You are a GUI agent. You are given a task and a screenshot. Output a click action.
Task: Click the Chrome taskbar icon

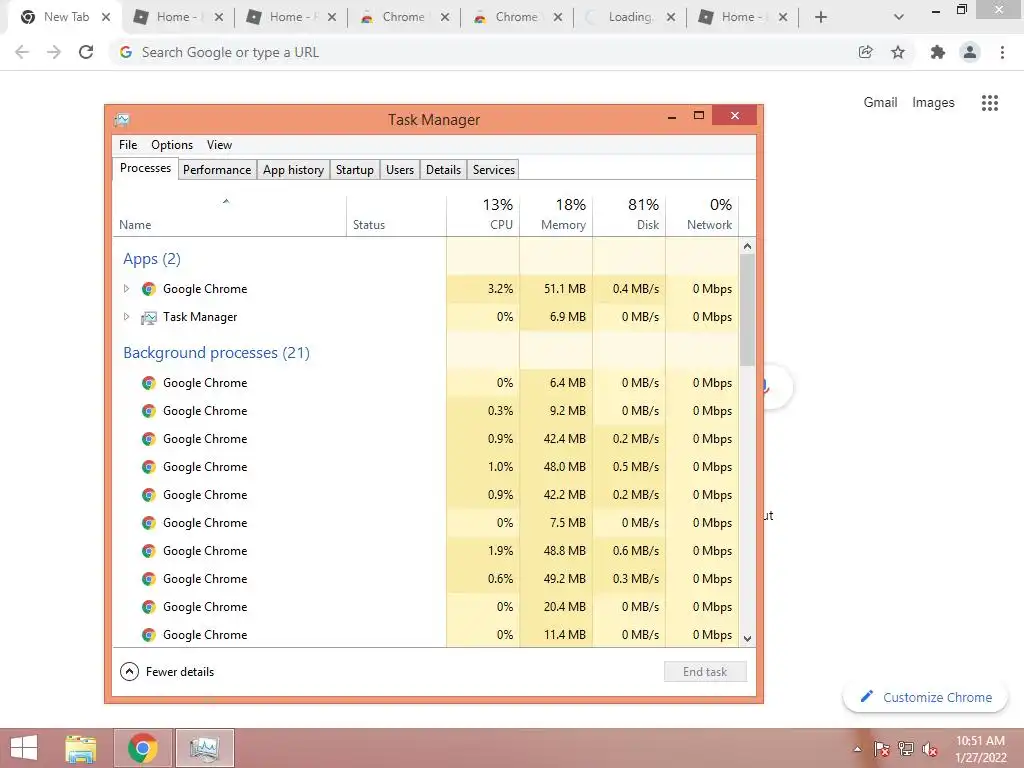tap(143, 748)
